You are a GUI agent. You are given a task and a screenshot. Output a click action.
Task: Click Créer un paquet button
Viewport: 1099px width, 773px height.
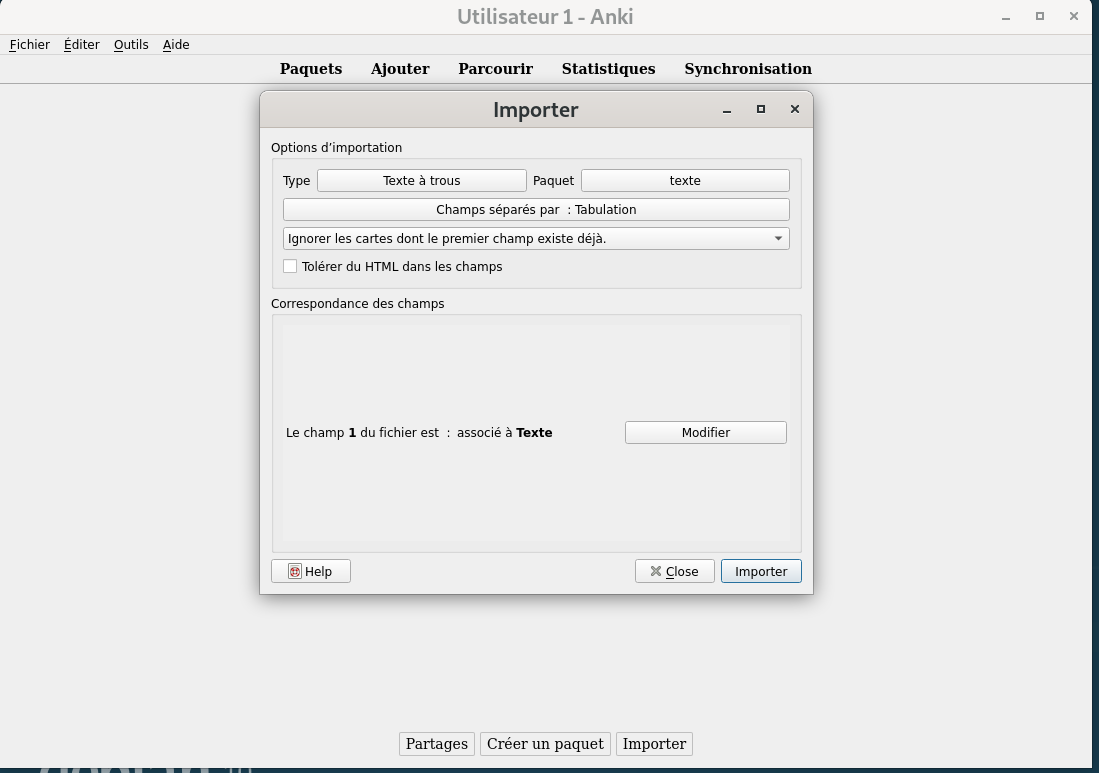click(545, 744)
